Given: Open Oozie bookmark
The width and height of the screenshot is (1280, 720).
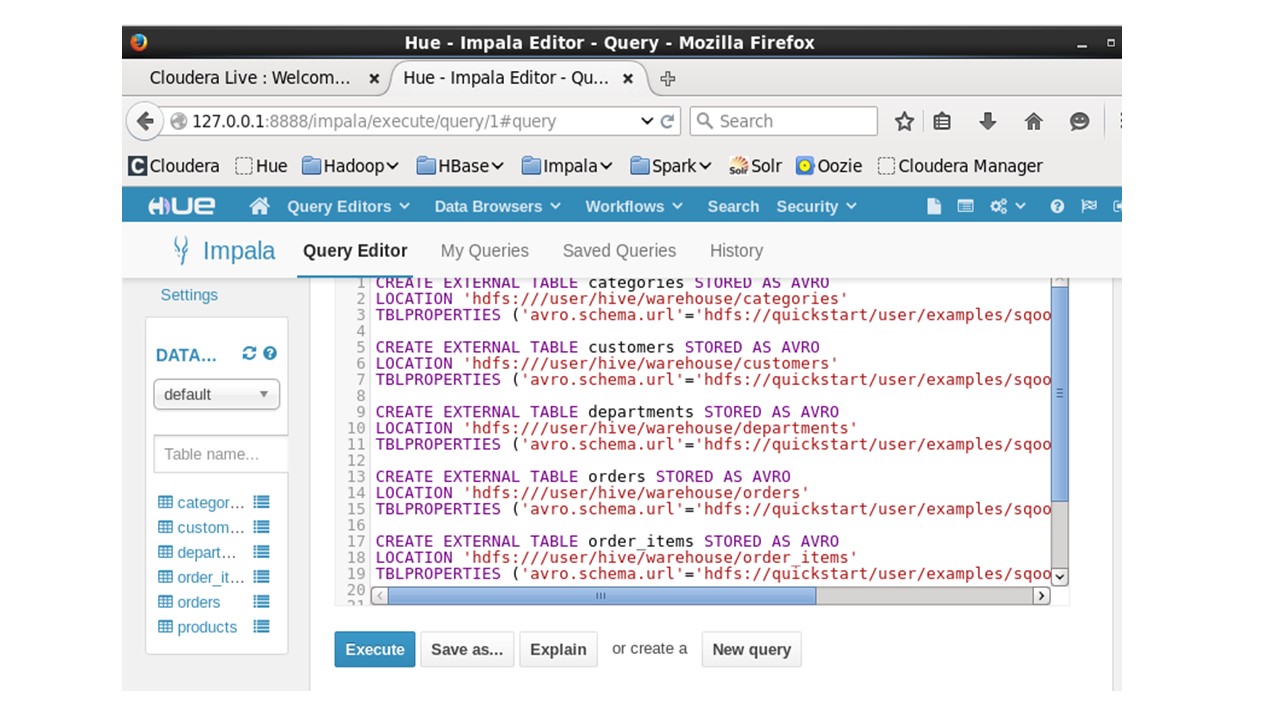Looking at the screenshot, I should pos(829,166).
